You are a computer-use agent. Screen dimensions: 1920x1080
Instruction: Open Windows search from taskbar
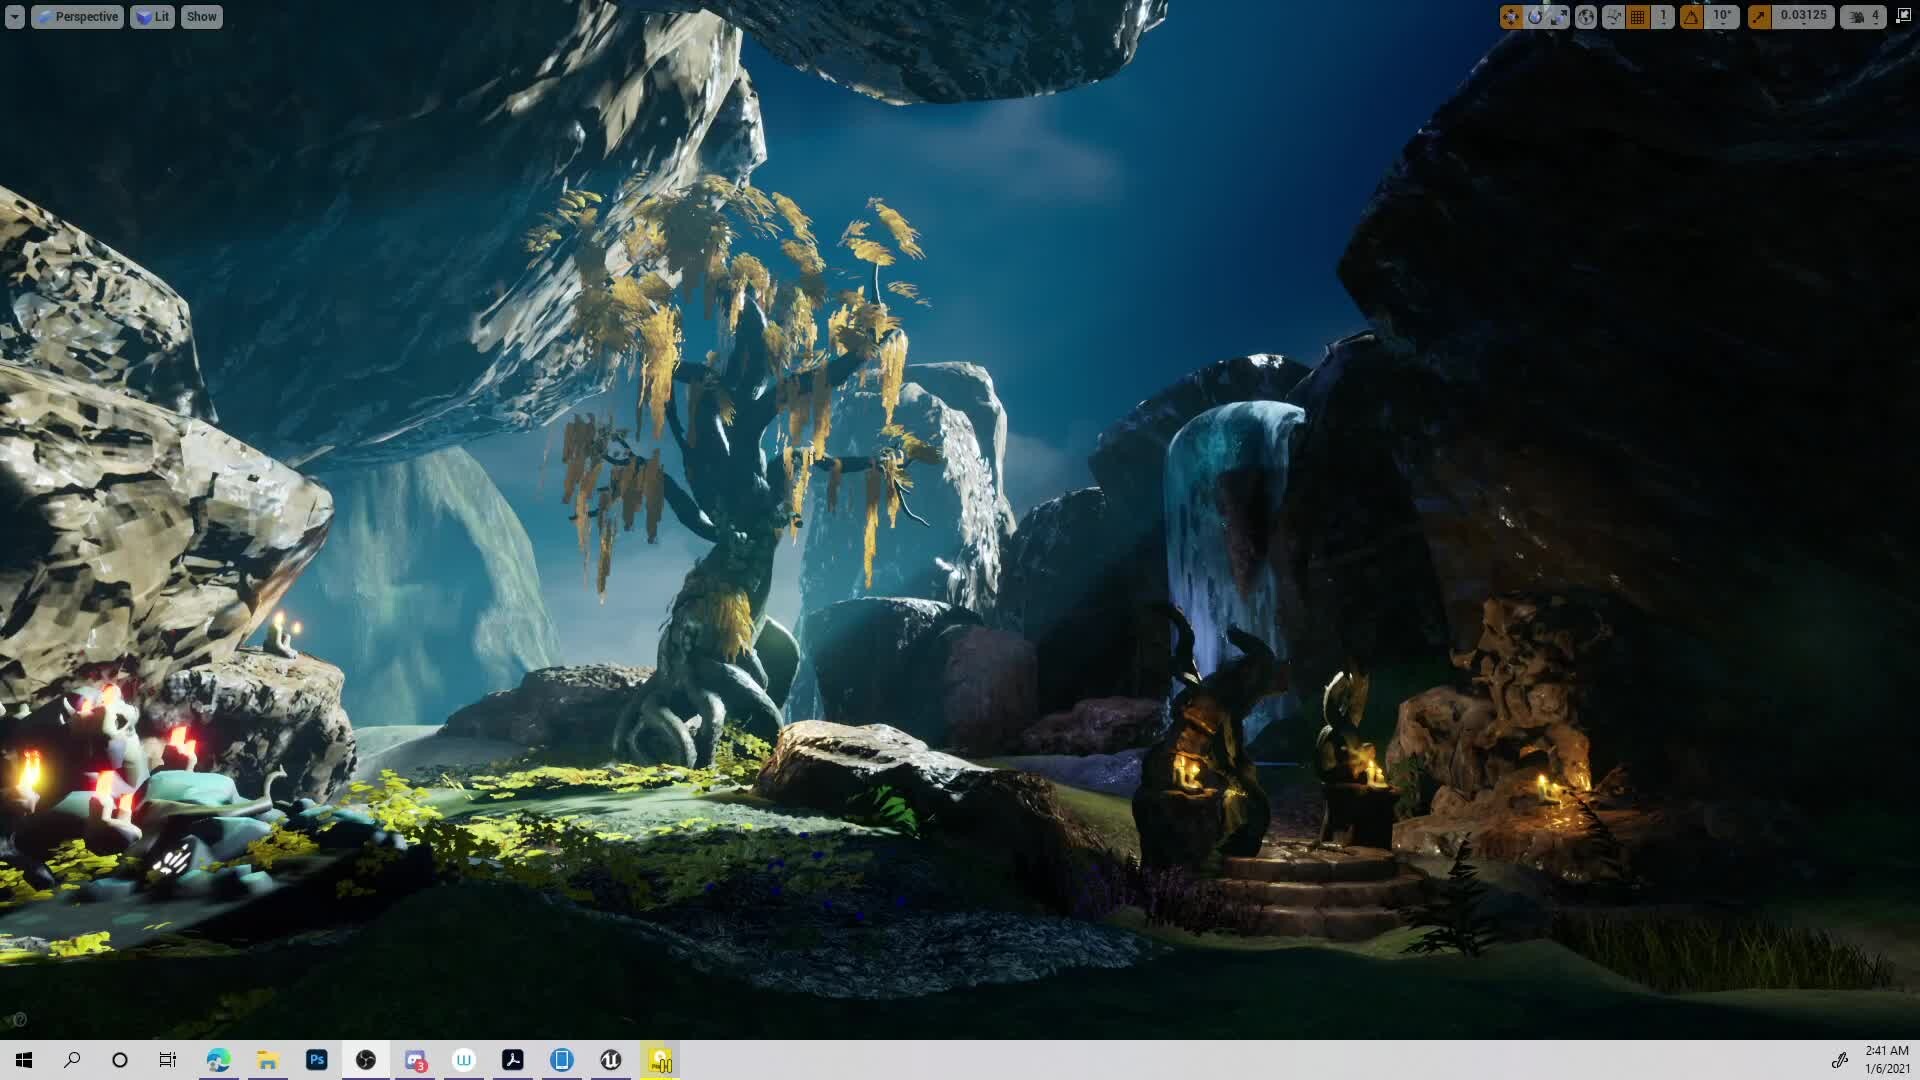point(72,1060)
